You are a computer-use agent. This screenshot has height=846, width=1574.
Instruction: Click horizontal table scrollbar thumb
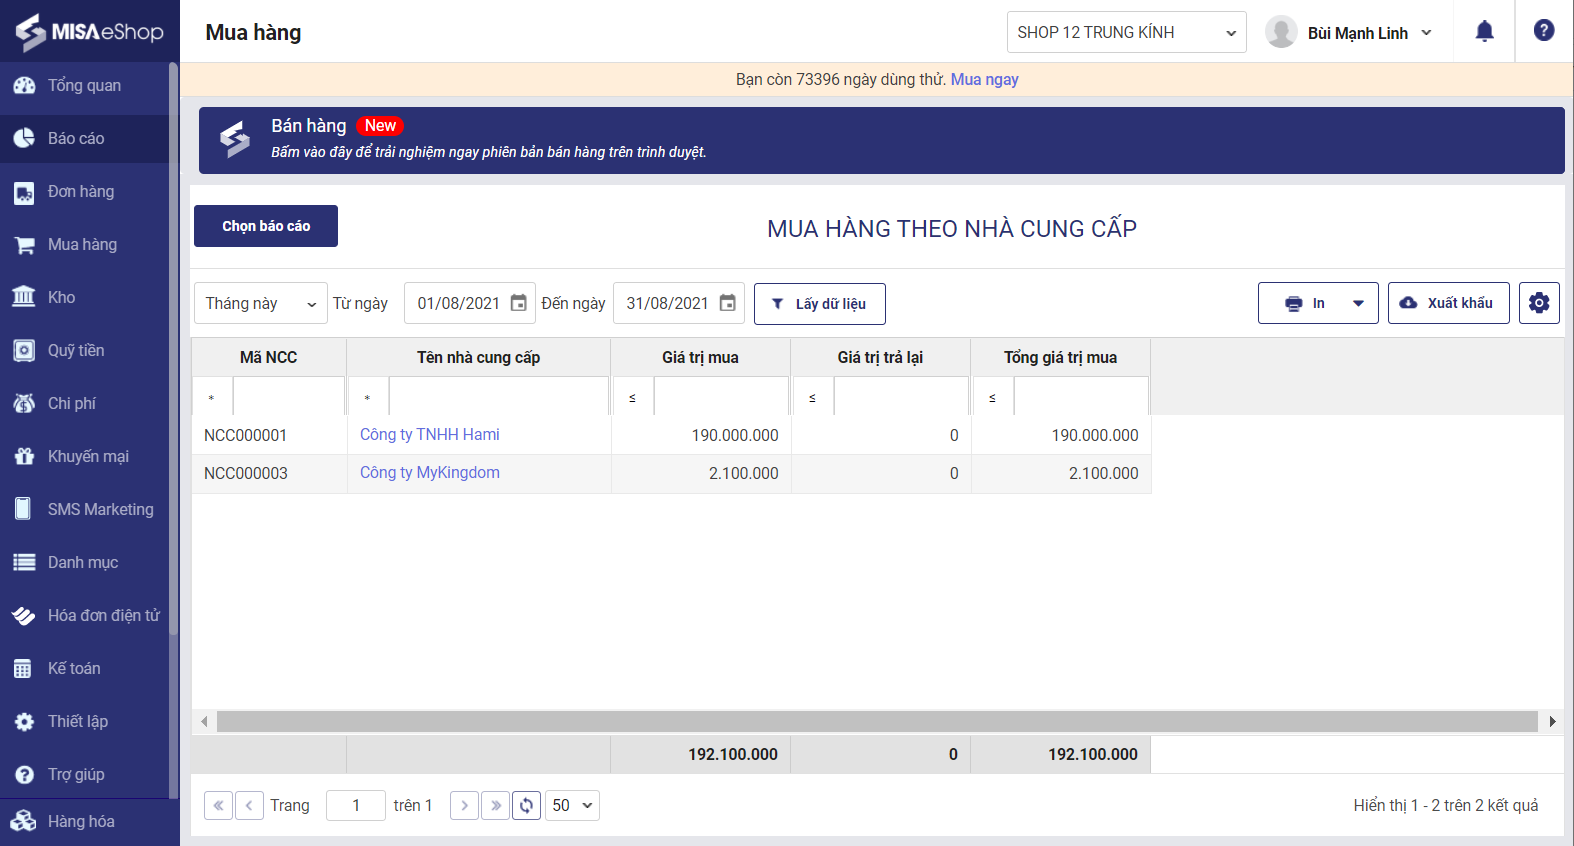tap(877, 721)
